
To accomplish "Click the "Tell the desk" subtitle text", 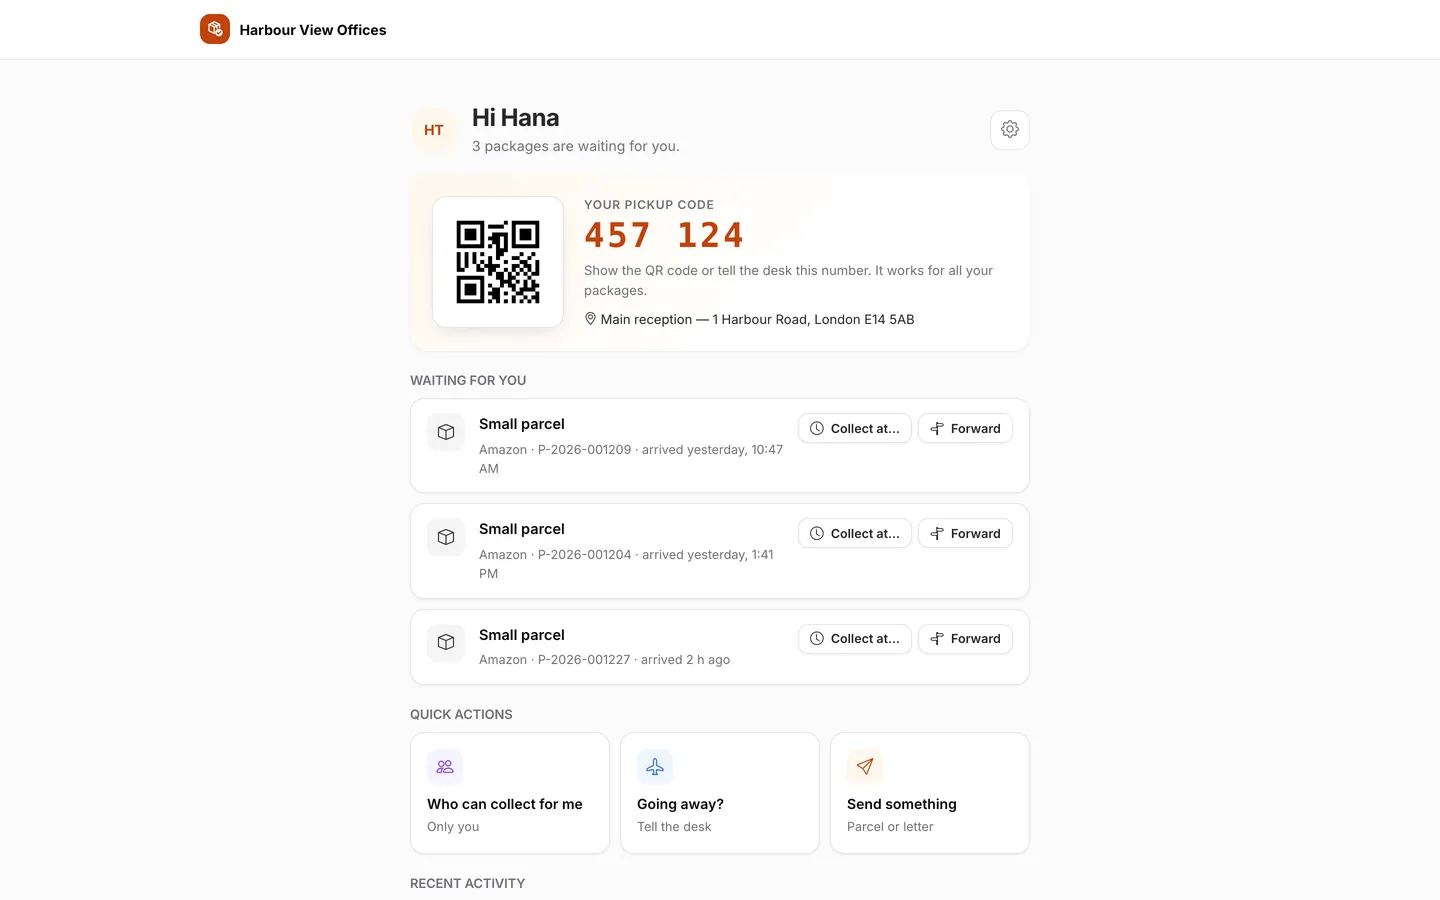I will 674,827.
